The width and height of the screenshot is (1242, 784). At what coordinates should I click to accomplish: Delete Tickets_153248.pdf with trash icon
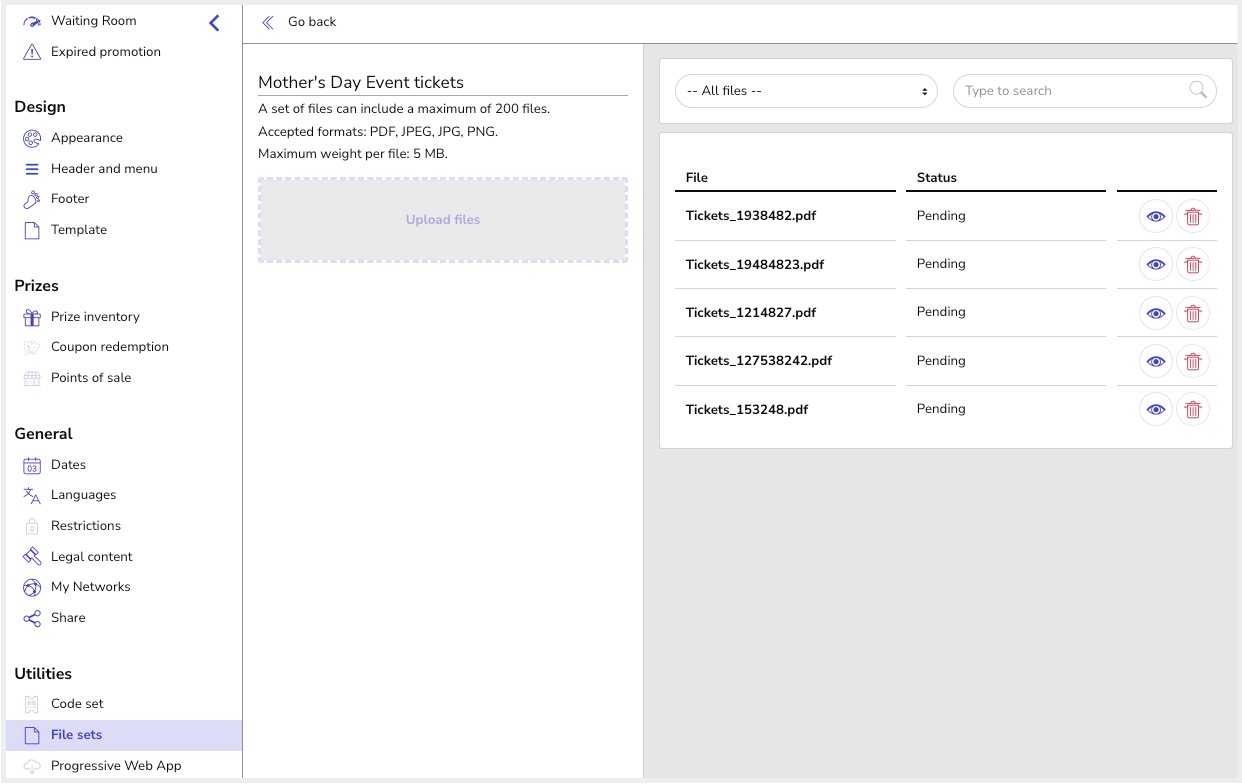tap(1193, 409)
